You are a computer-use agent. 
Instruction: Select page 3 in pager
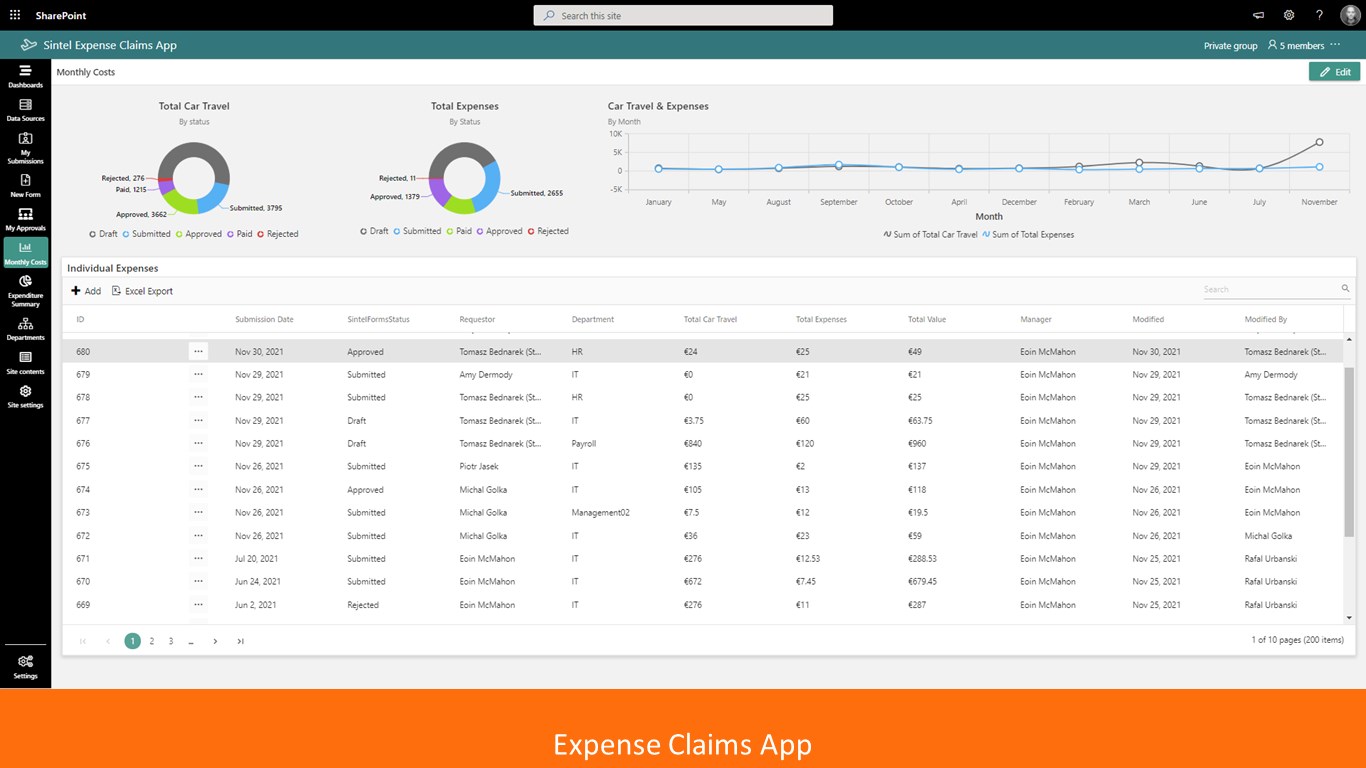point(171,641)
